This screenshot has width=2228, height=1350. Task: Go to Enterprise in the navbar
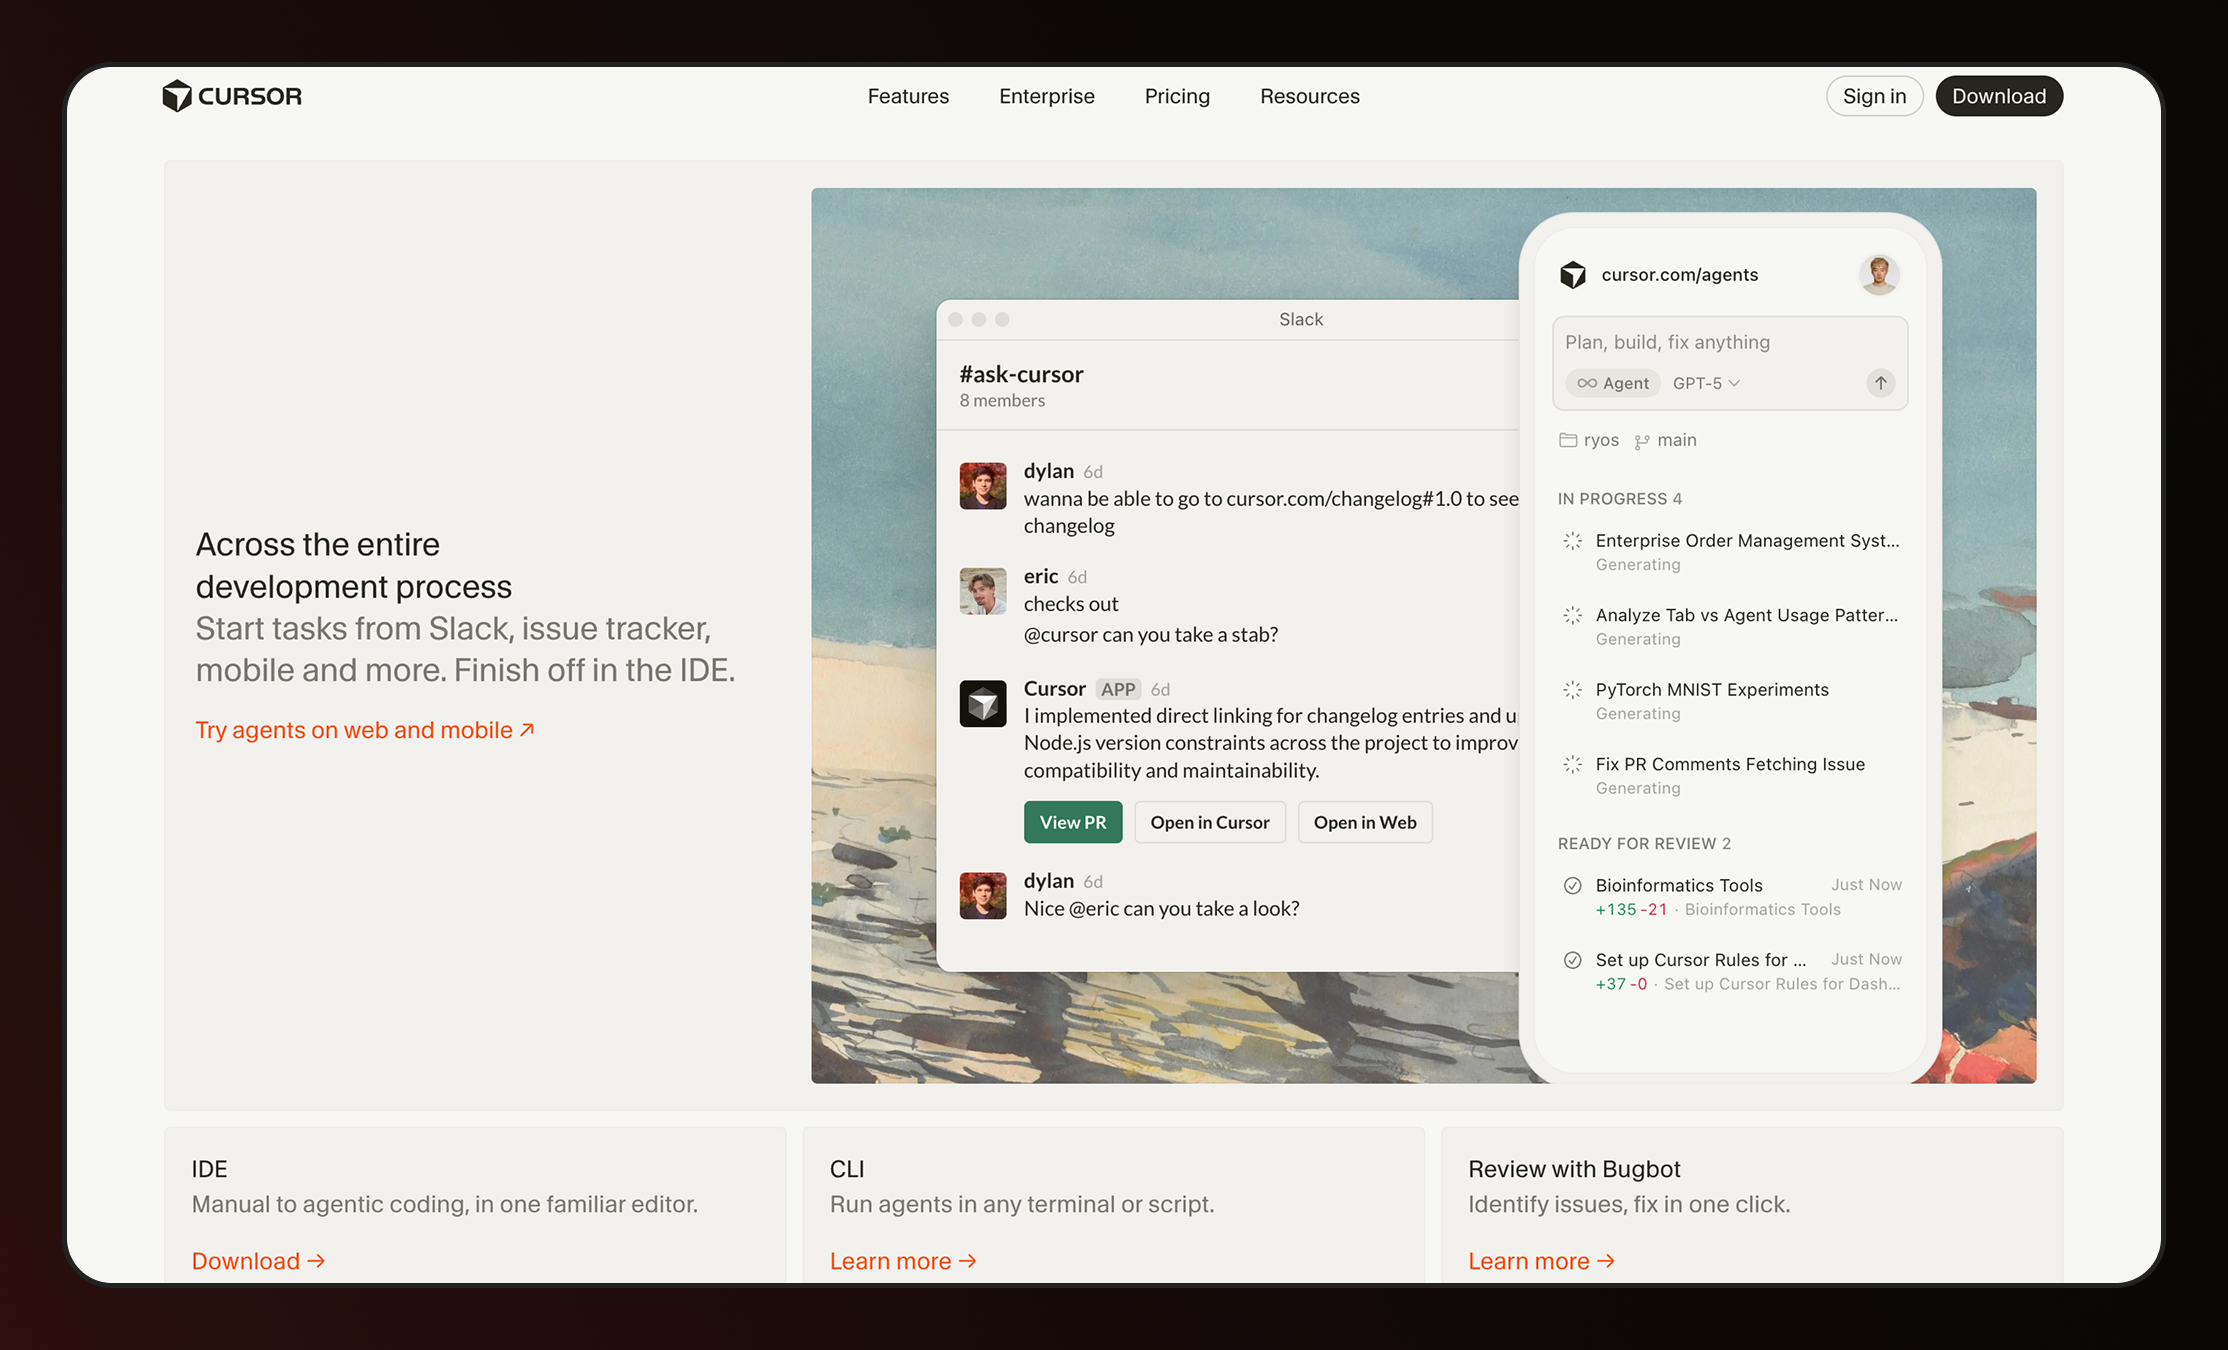(1046, 96)
